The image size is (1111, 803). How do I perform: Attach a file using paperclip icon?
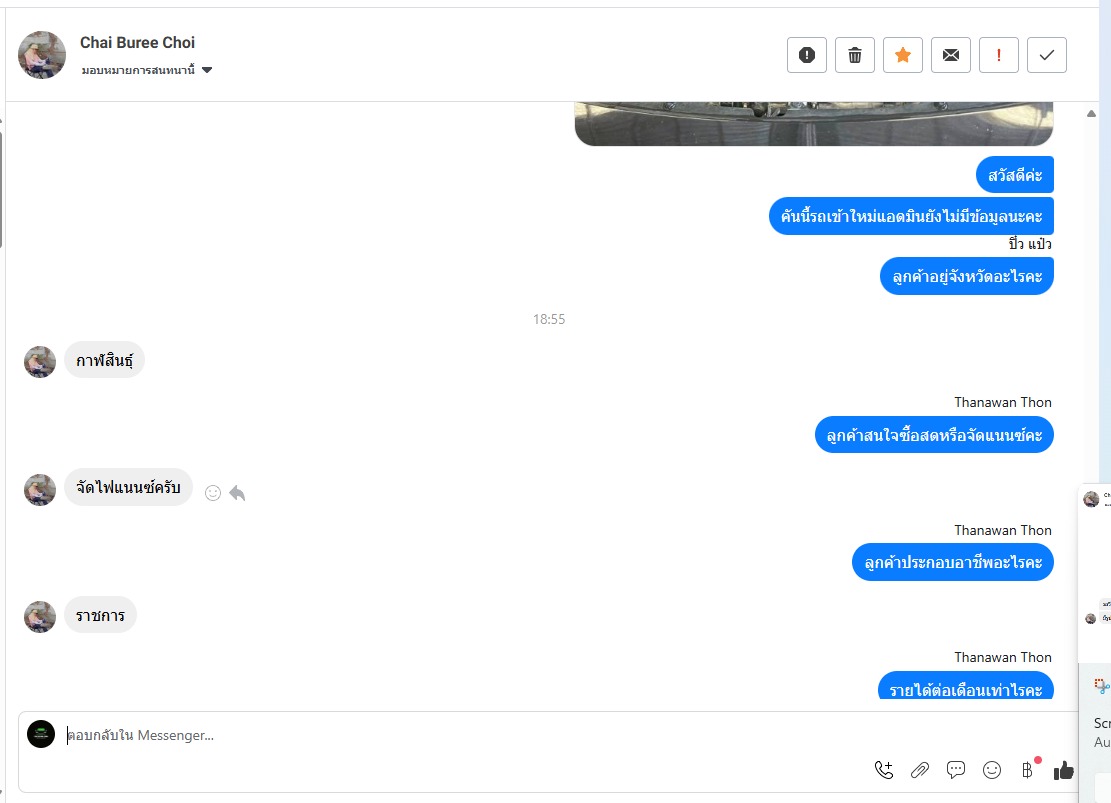pyautogui.click(x=920, y=770)
